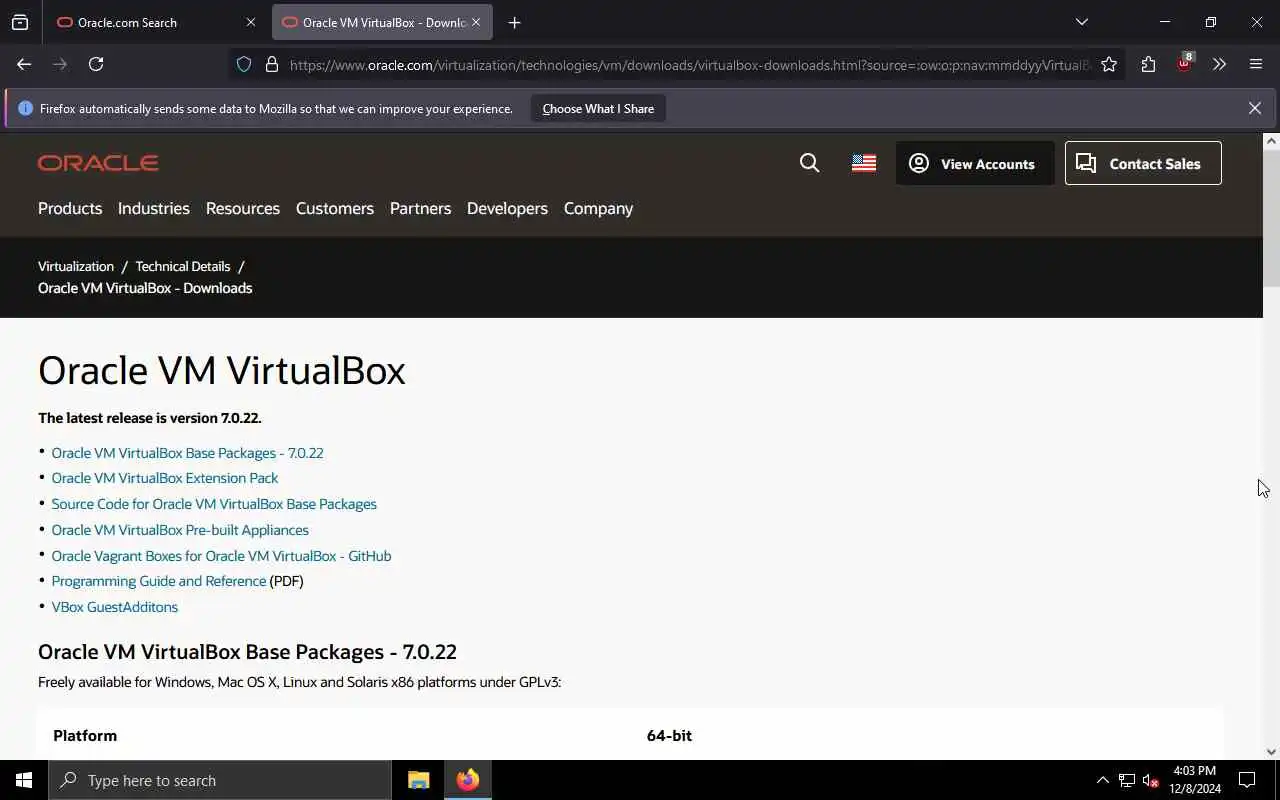Open the Company menu

click(598, 208)
